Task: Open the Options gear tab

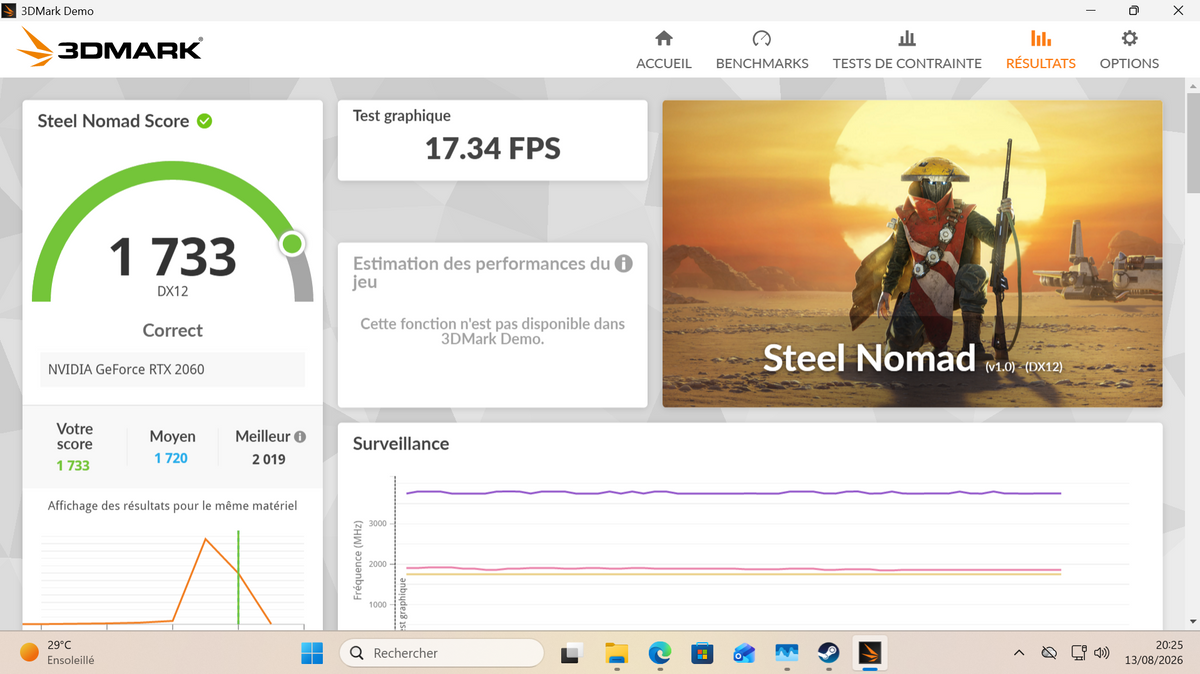Action: [1129, 50]
